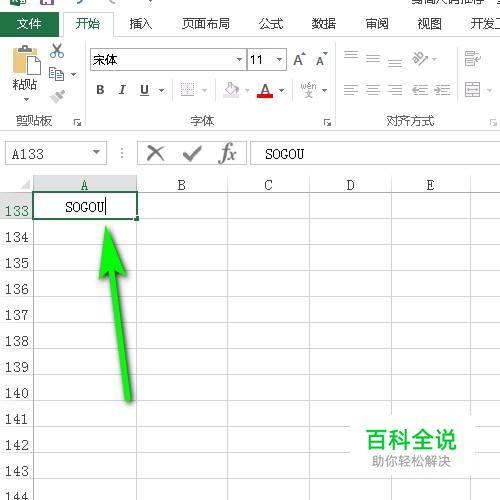Click the Merge and Center icon

pos(473,90)
